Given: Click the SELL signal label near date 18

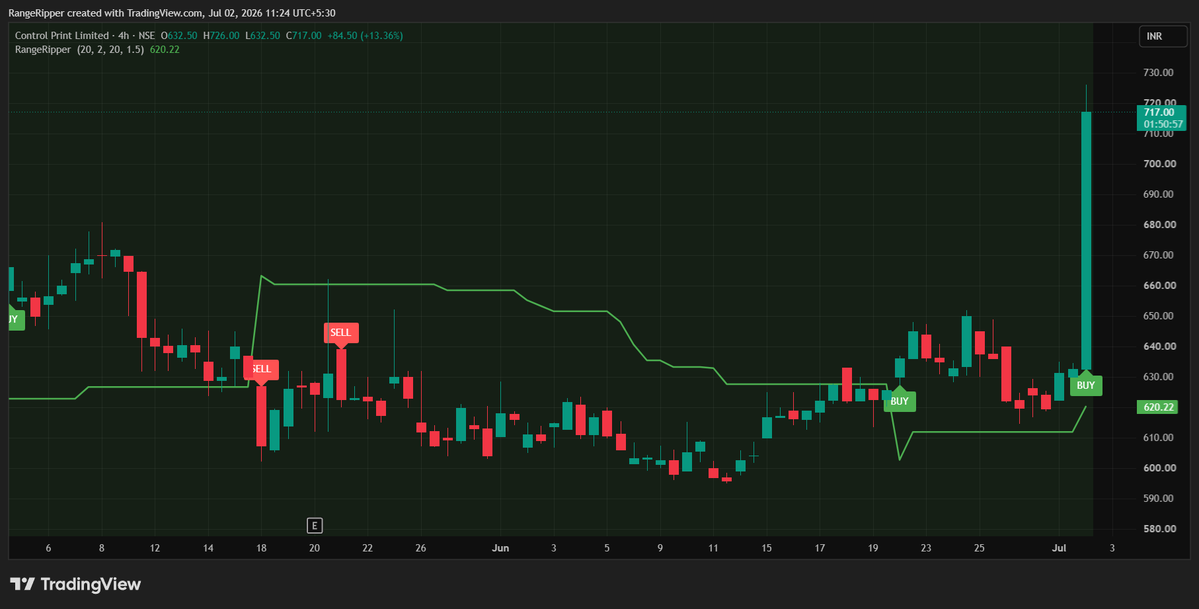Looking at the screenshot, I should tap(262, 369).
